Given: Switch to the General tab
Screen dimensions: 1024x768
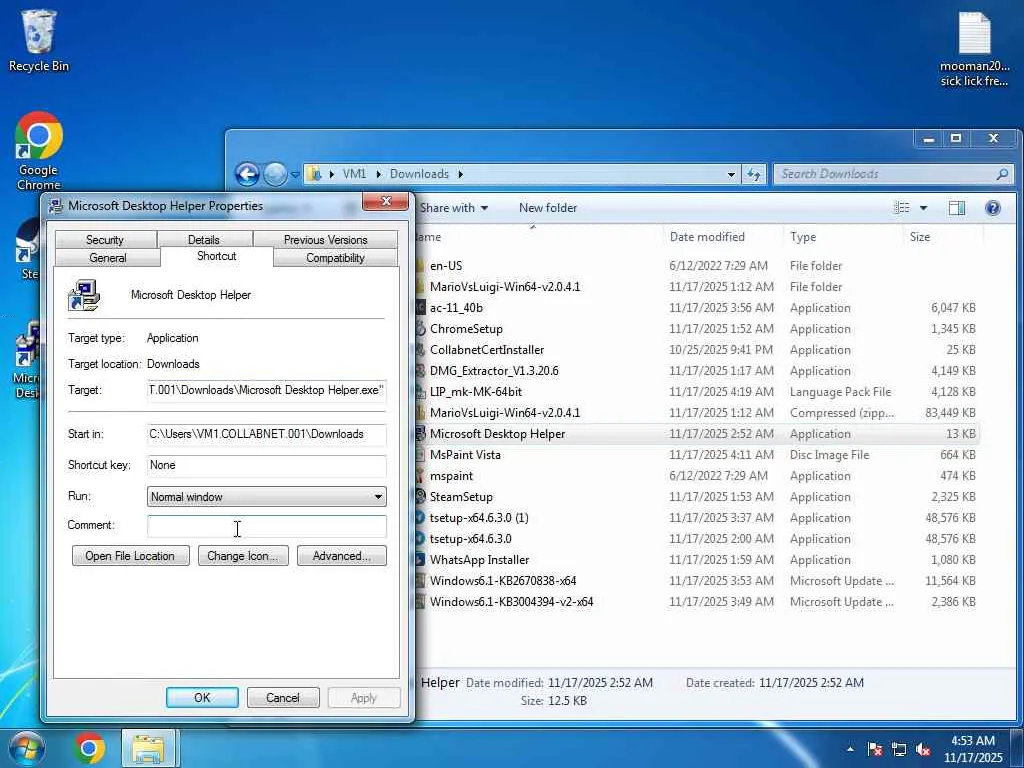Looking at the screenshot, I should 108,257.
